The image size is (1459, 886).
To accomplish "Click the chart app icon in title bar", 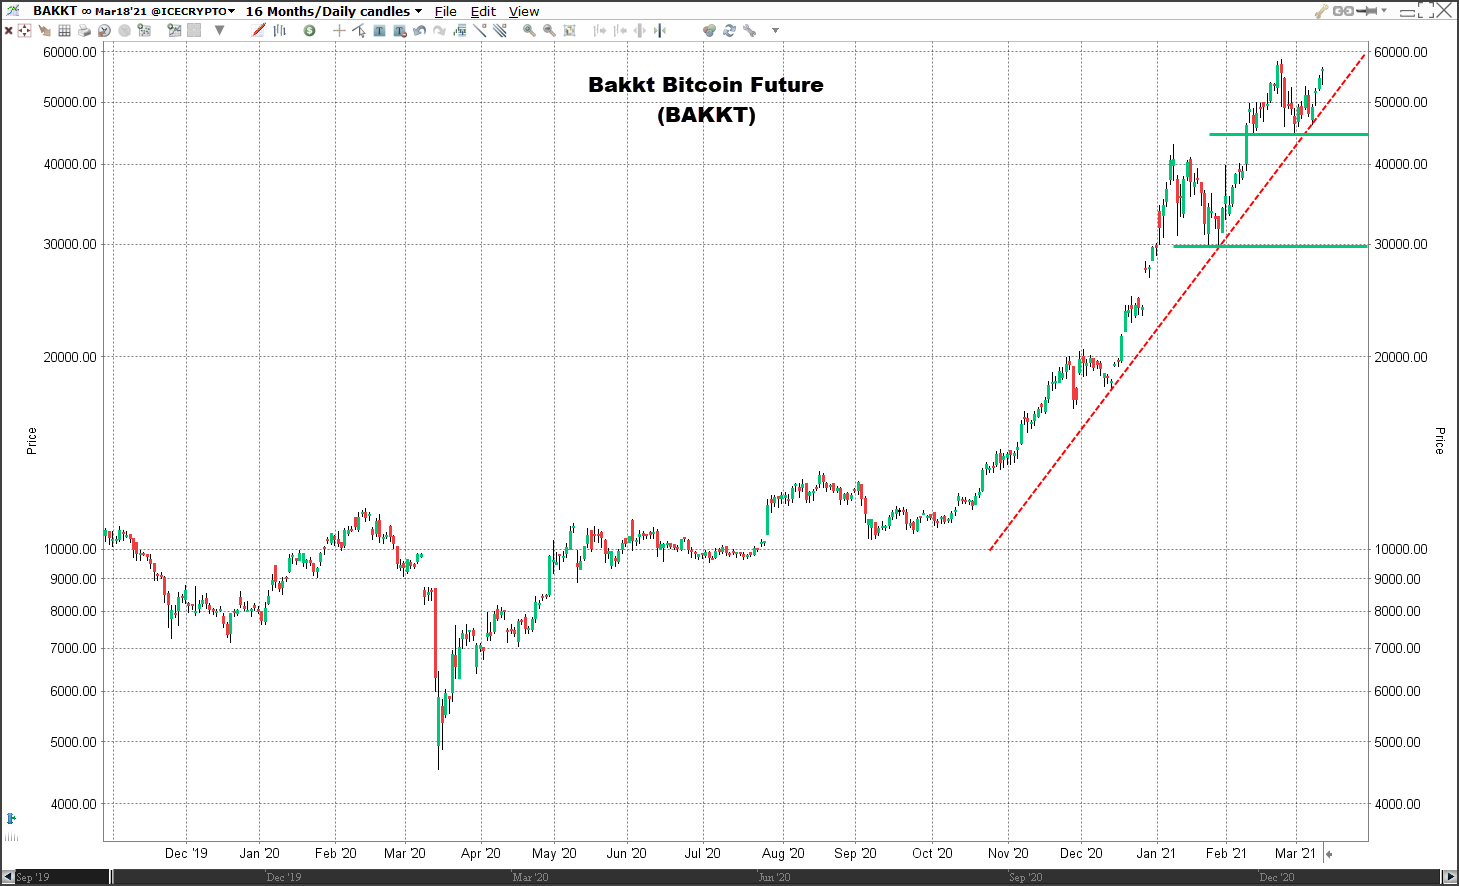I will point(13,11).
